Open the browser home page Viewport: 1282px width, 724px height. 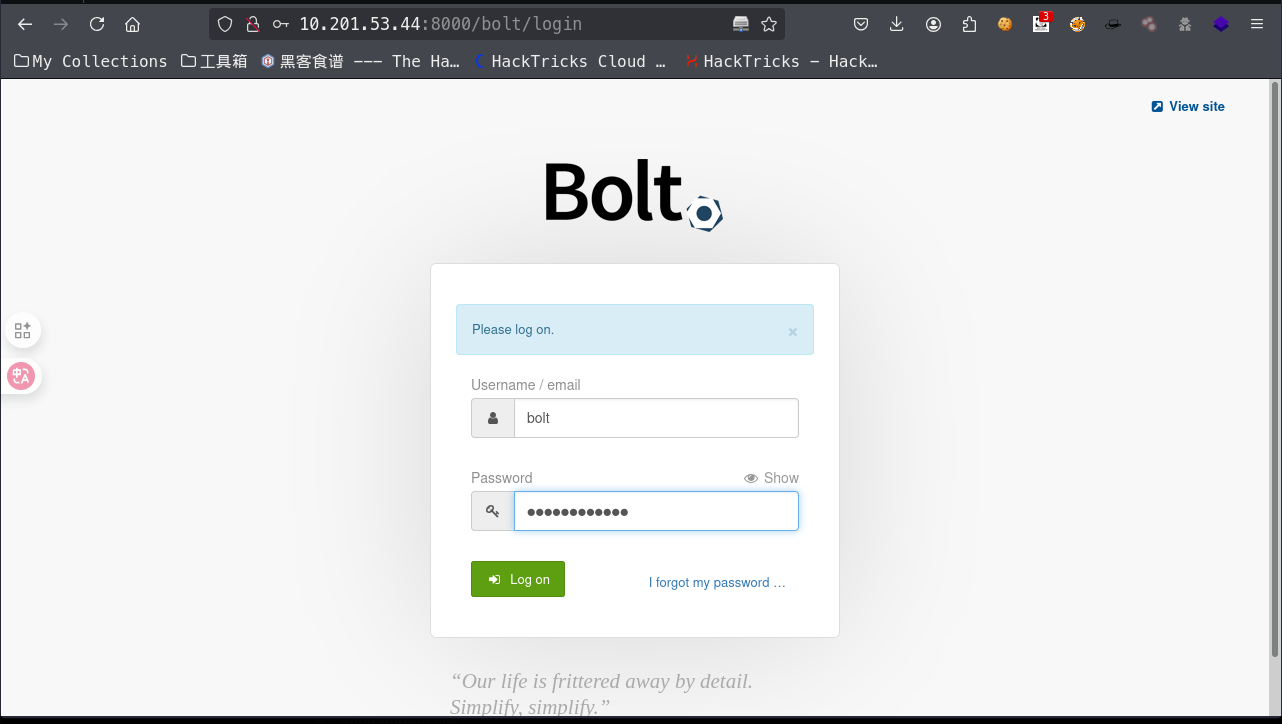coord(132,24)
